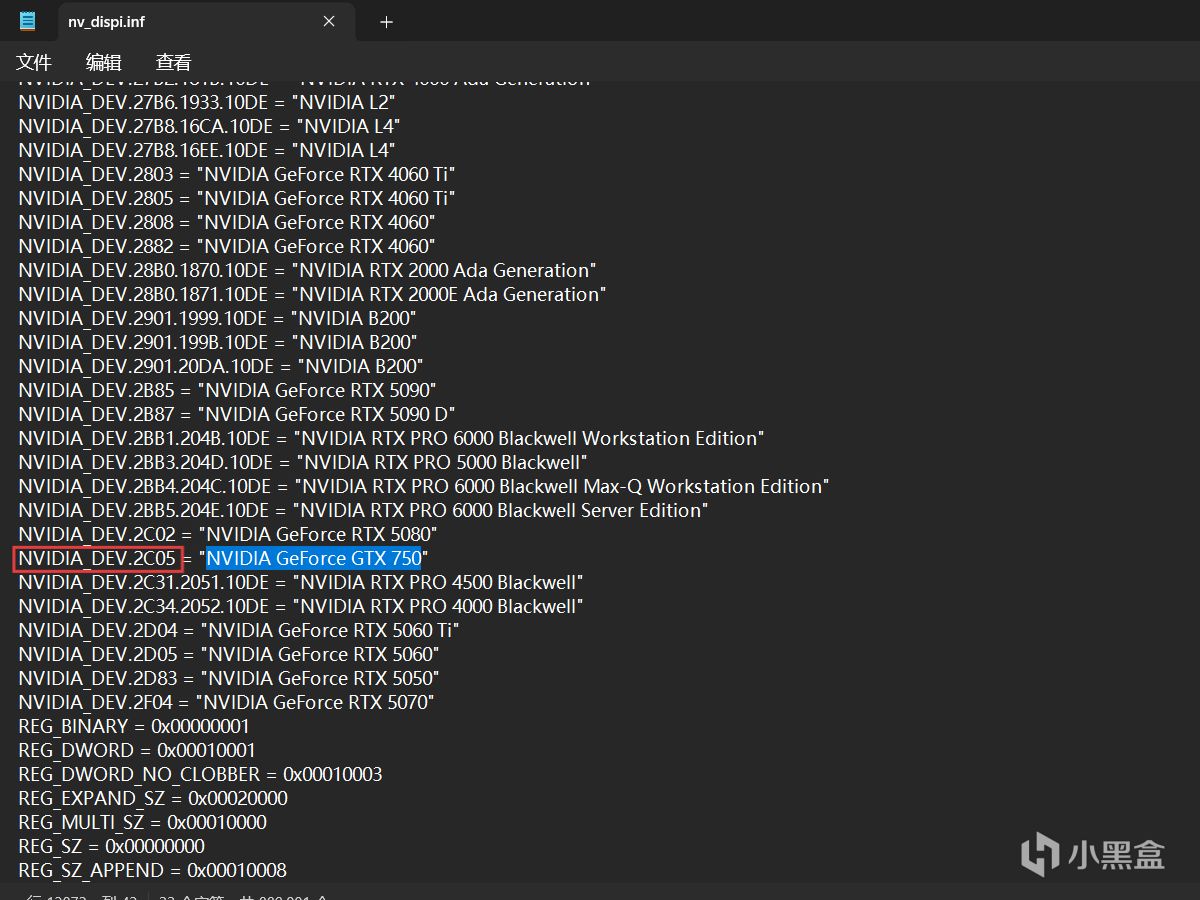Image resolution: width=1200 pixels, height=900 pixels.
Task: Click line NVIDIA_DEV.2D83 RTX 5050
Action: click(x=228, y=678)
